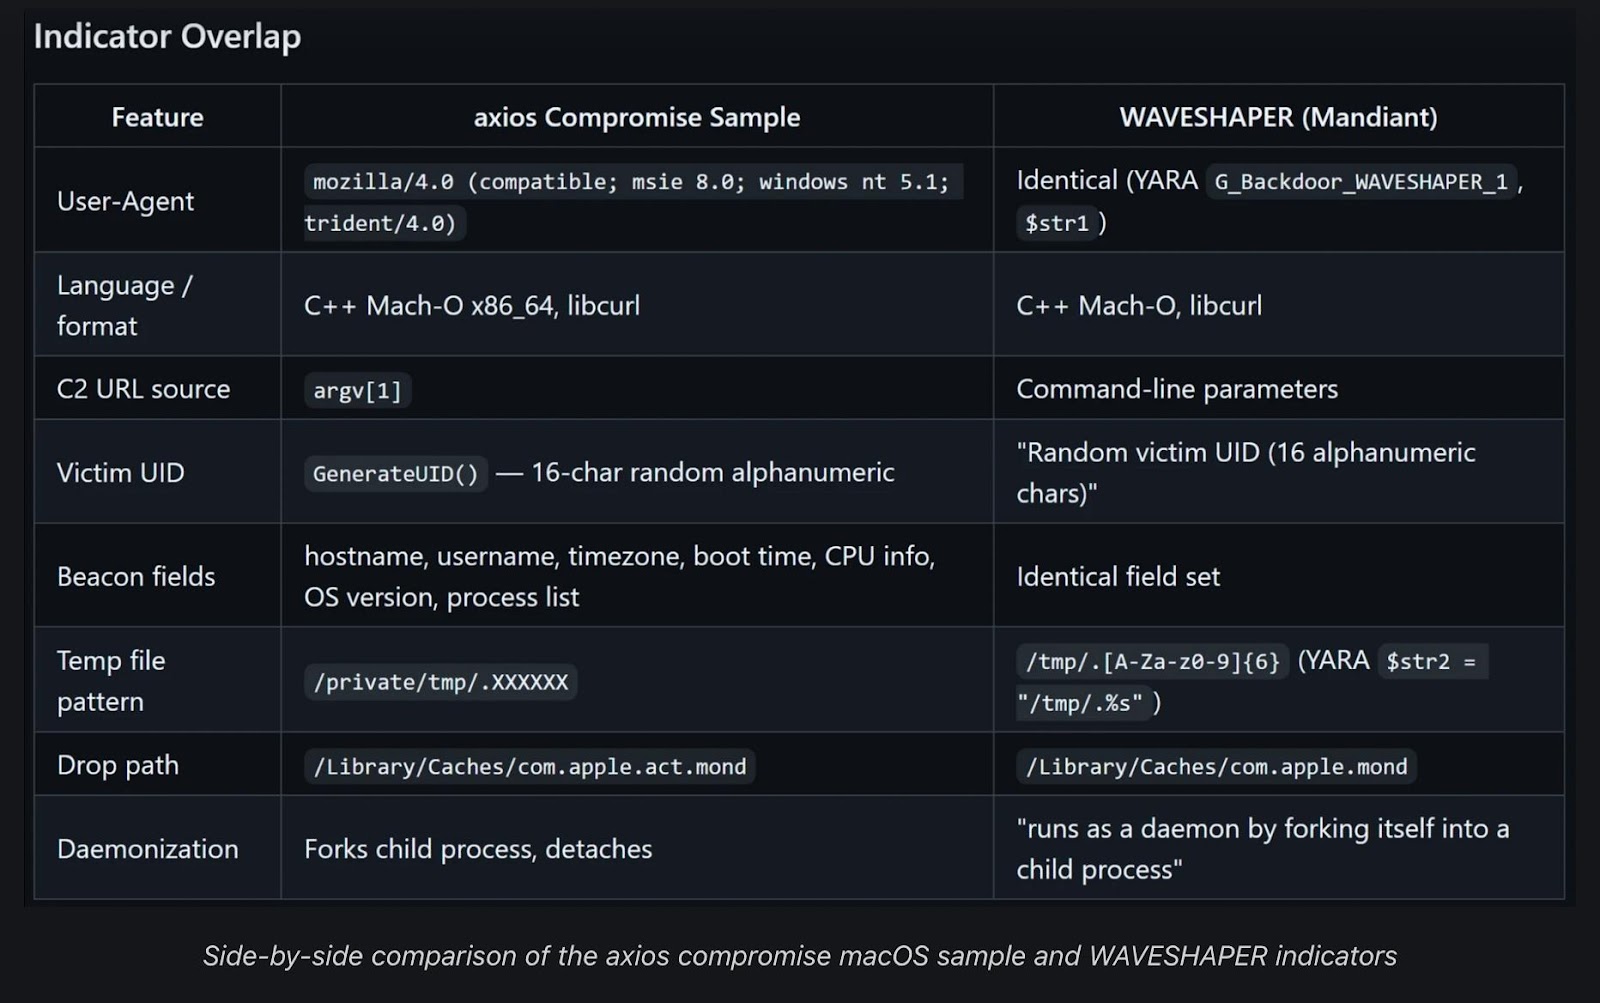
Task: Click the $str1 code snippet
Action: click(1056, 223)
